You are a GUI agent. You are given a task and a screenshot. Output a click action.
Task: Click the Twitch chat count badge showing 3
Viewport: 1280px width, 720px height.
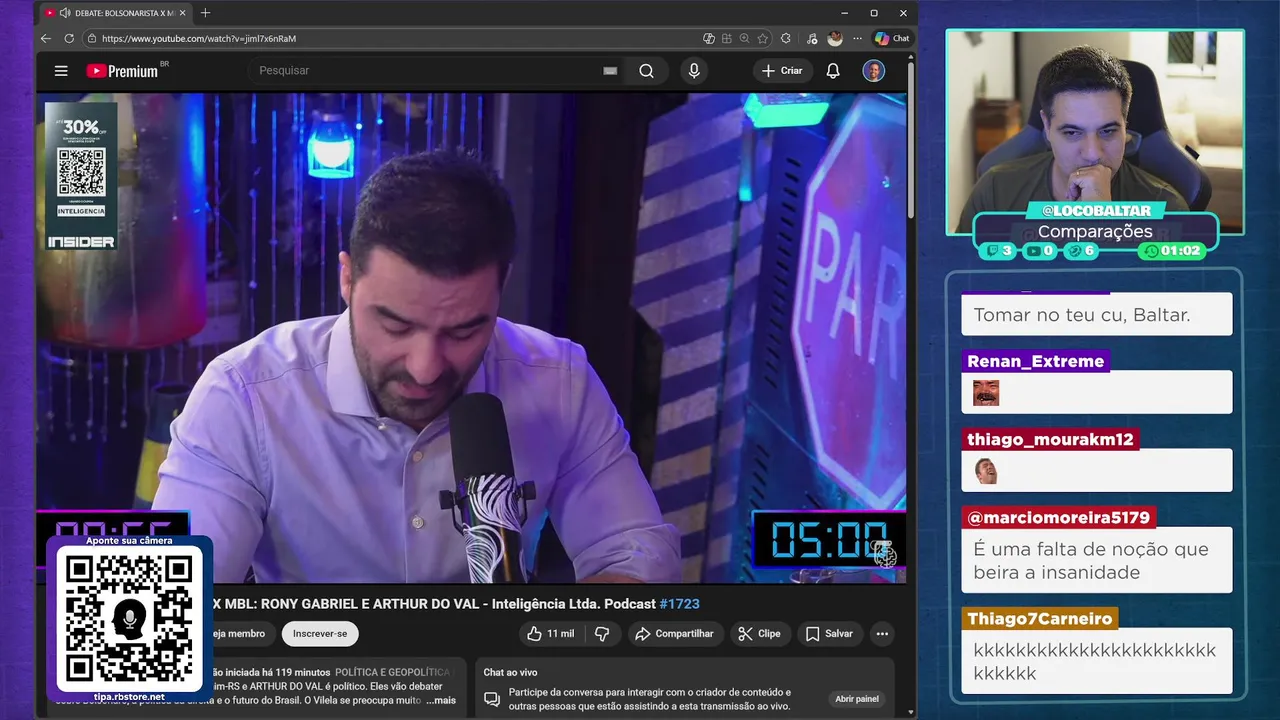coord(998,251)
